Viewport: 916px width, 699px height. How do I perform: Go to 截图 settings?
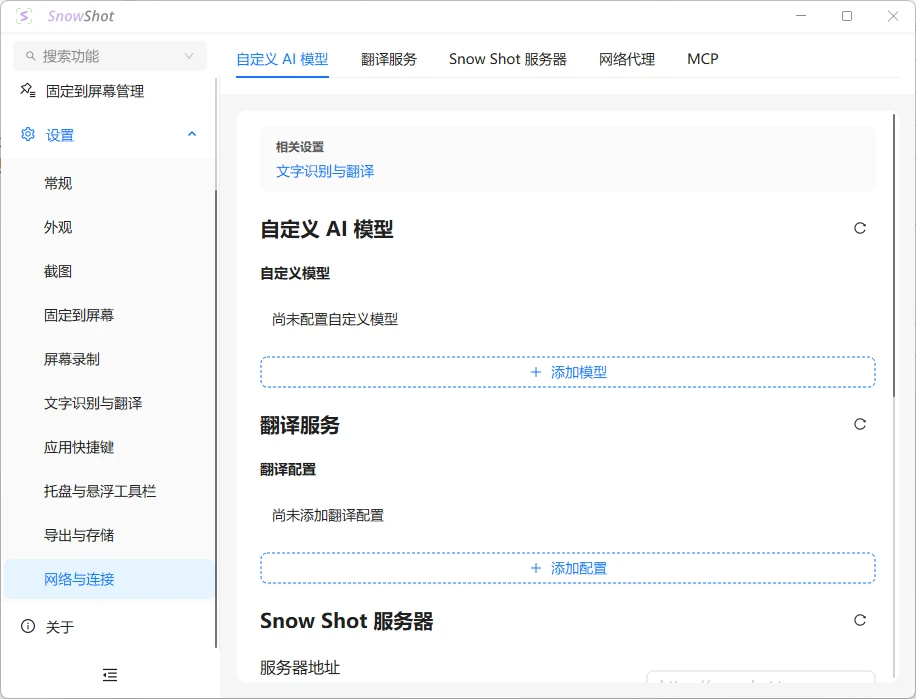(110, 271)
